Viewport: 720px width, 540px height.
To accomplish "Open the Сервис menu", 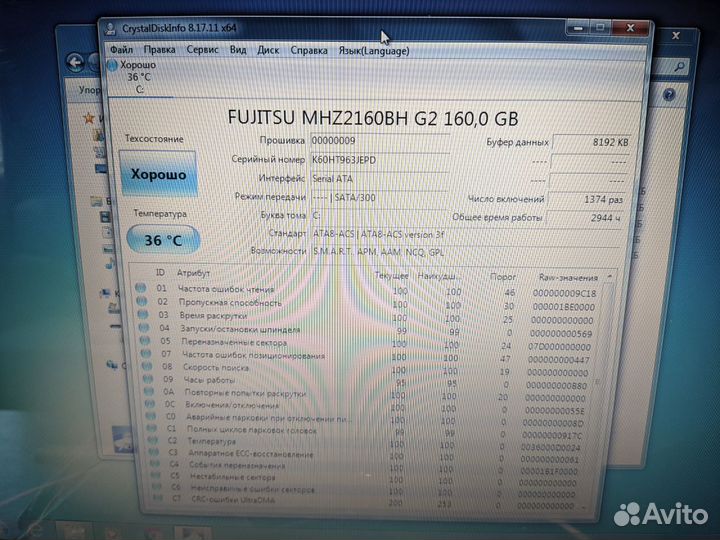I will (x=202, y=50).
